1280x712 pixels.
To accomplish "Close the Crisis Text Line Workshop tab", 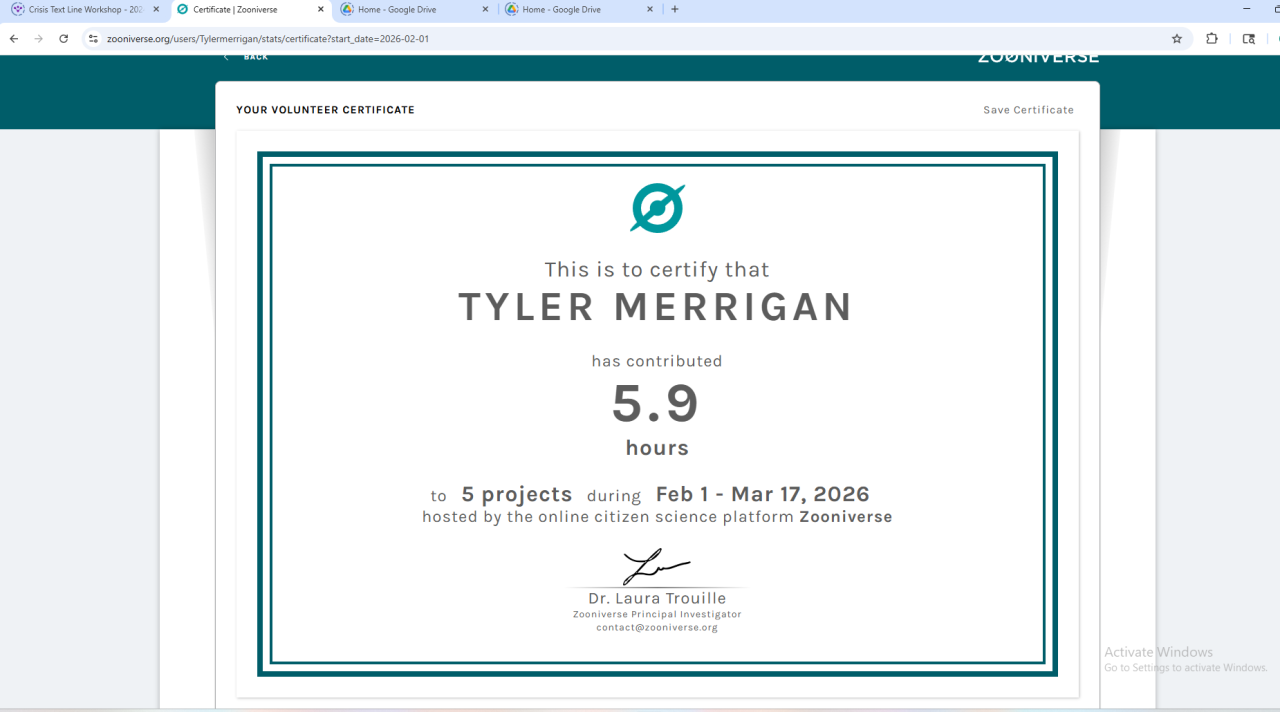I will click(x=156, y=9).
